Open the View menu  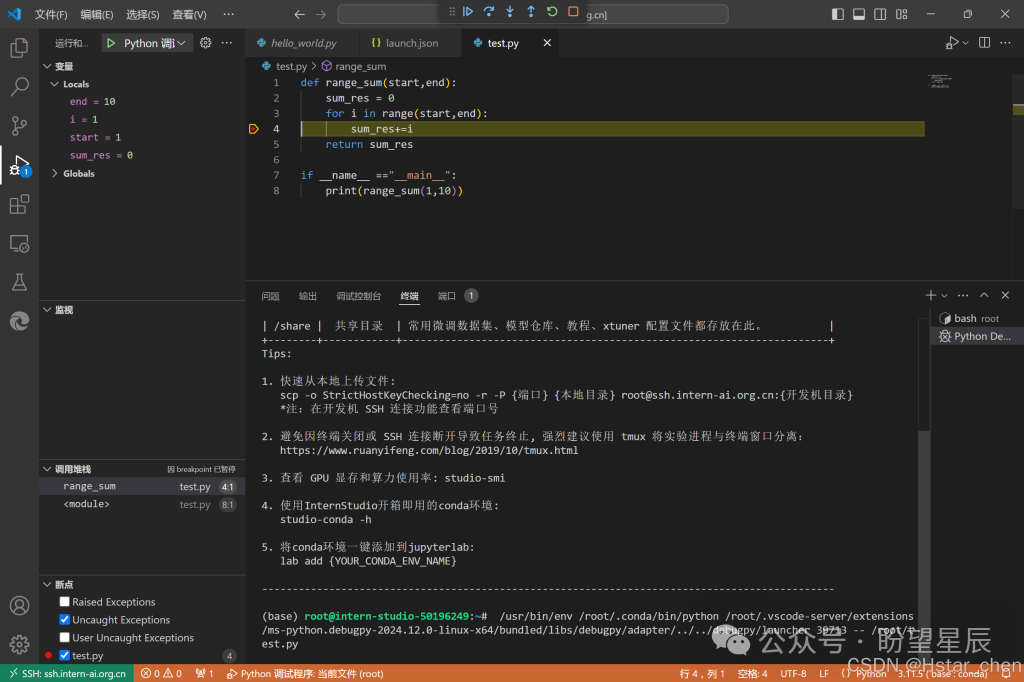pyautogui.click(x=189, y=14)
